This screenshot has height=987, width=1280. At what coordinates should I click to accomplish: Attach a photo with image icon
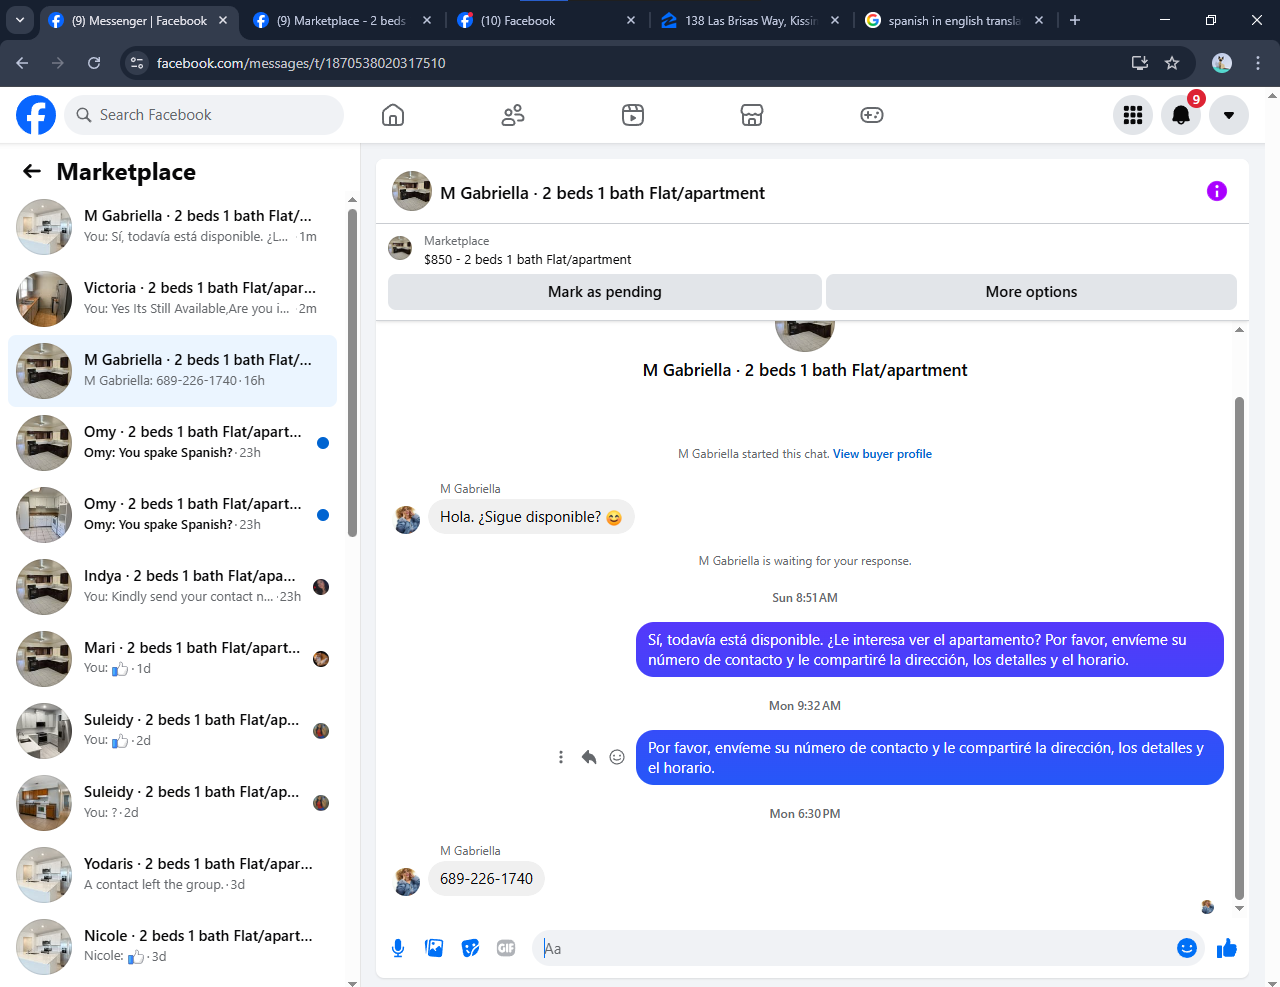[434, 948]
